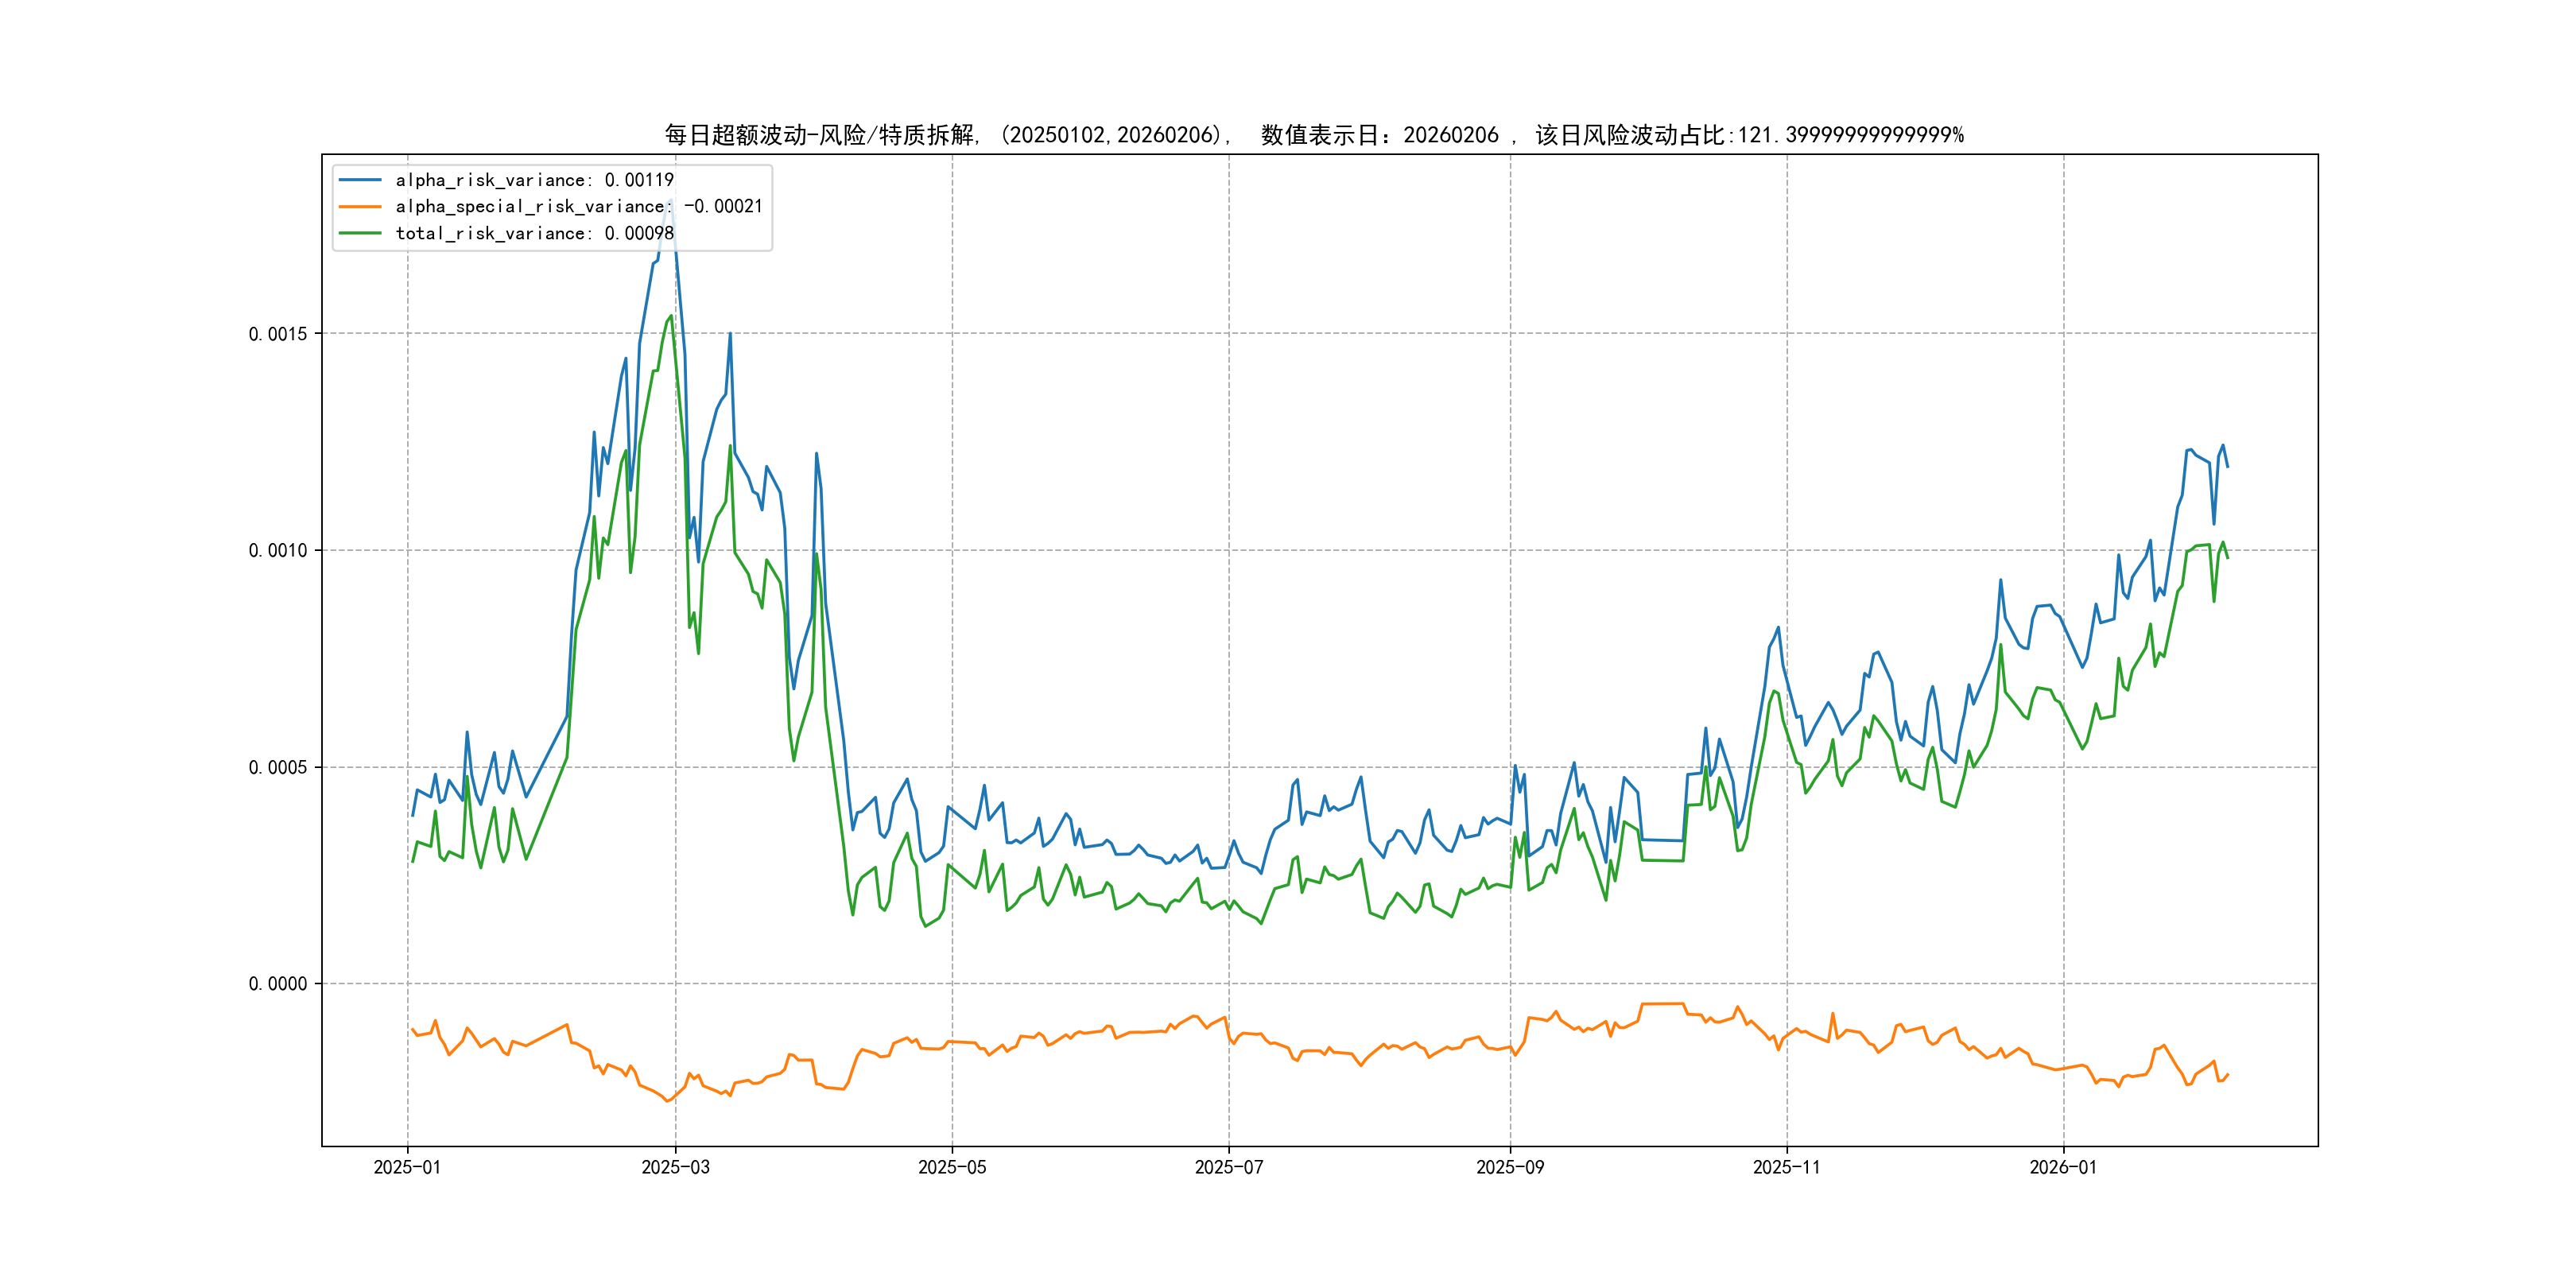Screen dimensions: 2576x1288
Task: Click the 0.0015 y-axis tick label
Action: tap(278, 334)
